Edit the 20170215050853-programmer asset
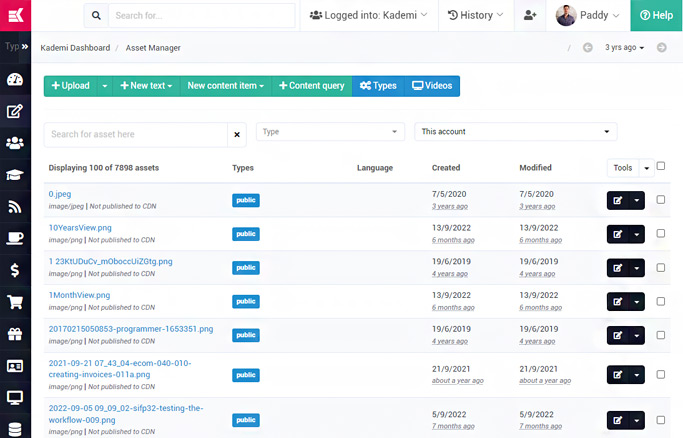The image size is (683, 438). (618, 336)
